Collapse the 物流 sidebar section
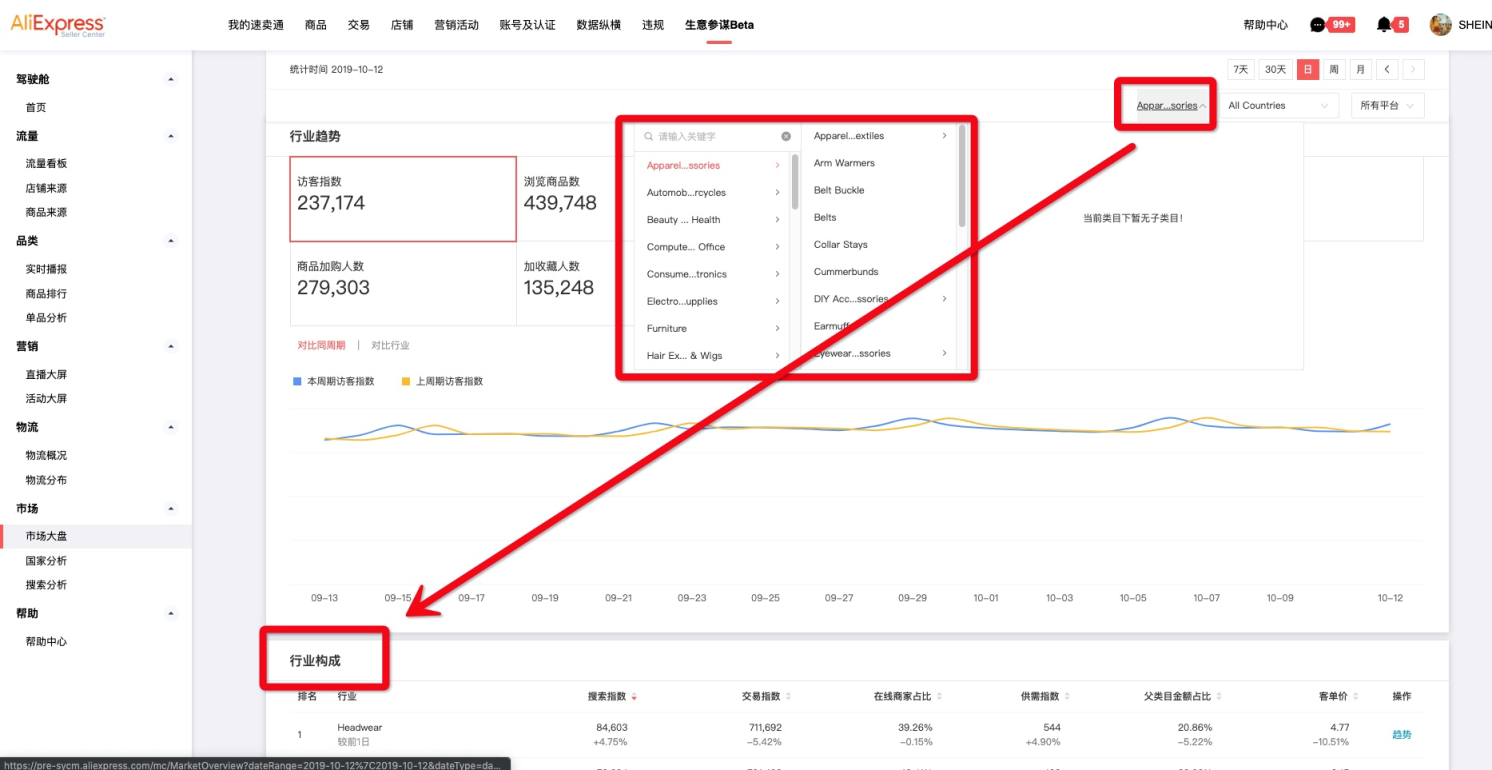Image resolution: width=1492 pixels, height=770 pixels. (x=171, y=427)
